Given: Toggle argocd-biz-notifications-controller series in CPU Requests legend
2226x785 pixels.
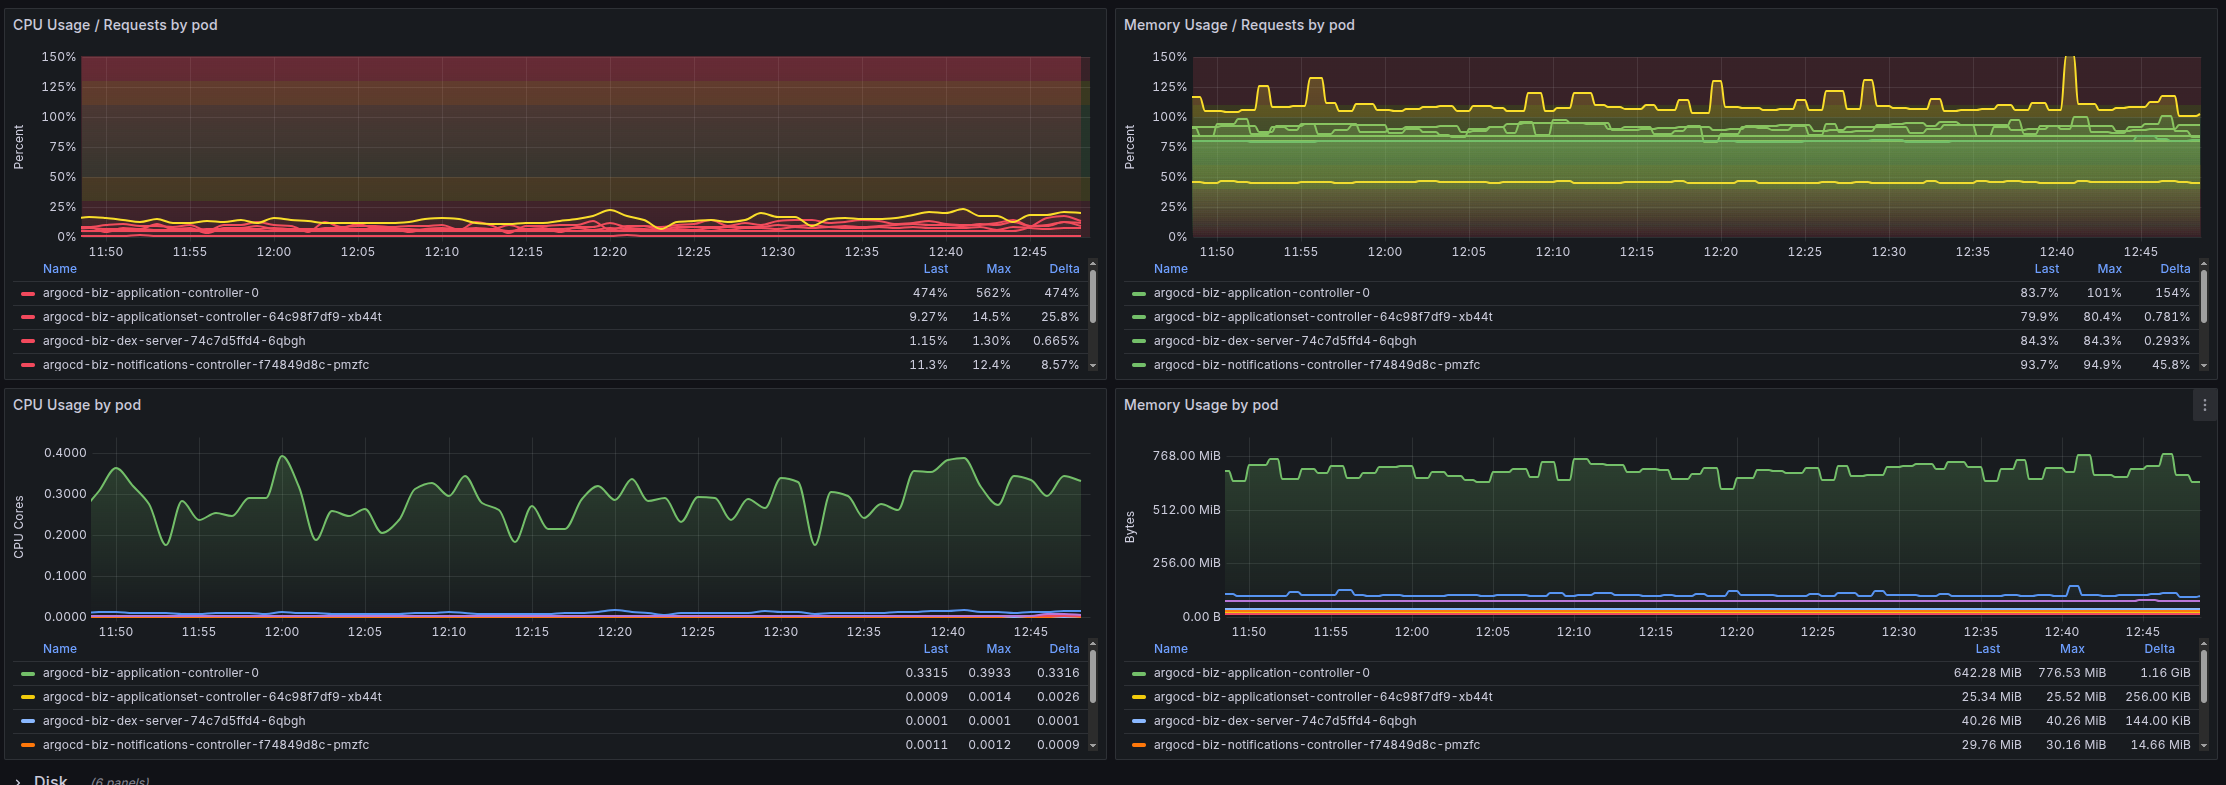Looking at the screenshot, I should (x=206, y=365).
